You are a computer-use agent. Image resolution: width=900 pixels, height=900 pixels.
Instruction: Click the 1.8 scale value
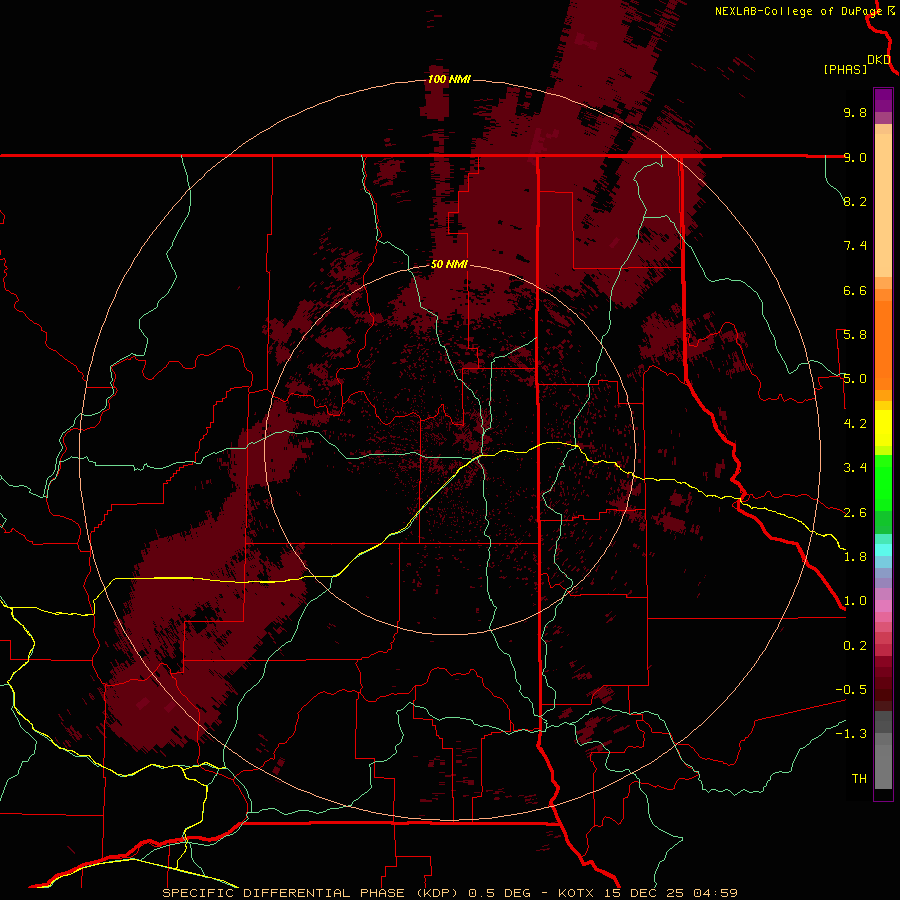point(855,557)
